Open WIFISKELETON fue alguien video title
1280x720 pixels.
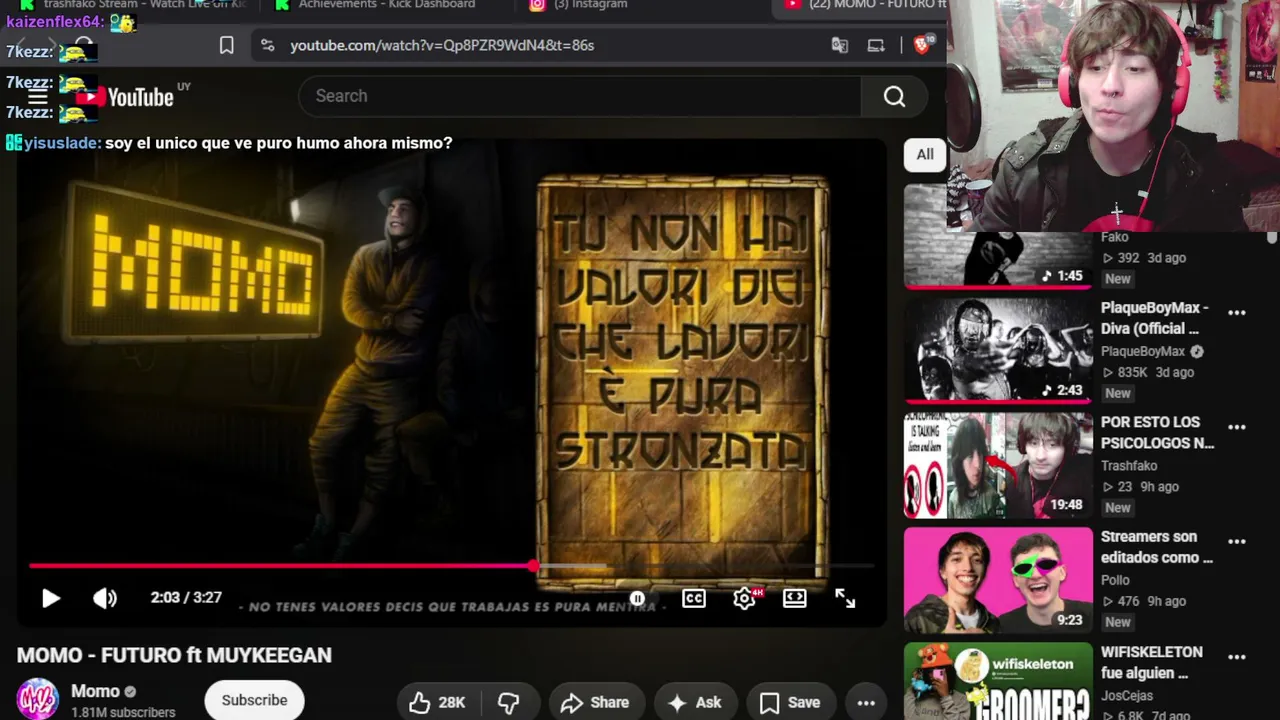tap(1152, 662)
